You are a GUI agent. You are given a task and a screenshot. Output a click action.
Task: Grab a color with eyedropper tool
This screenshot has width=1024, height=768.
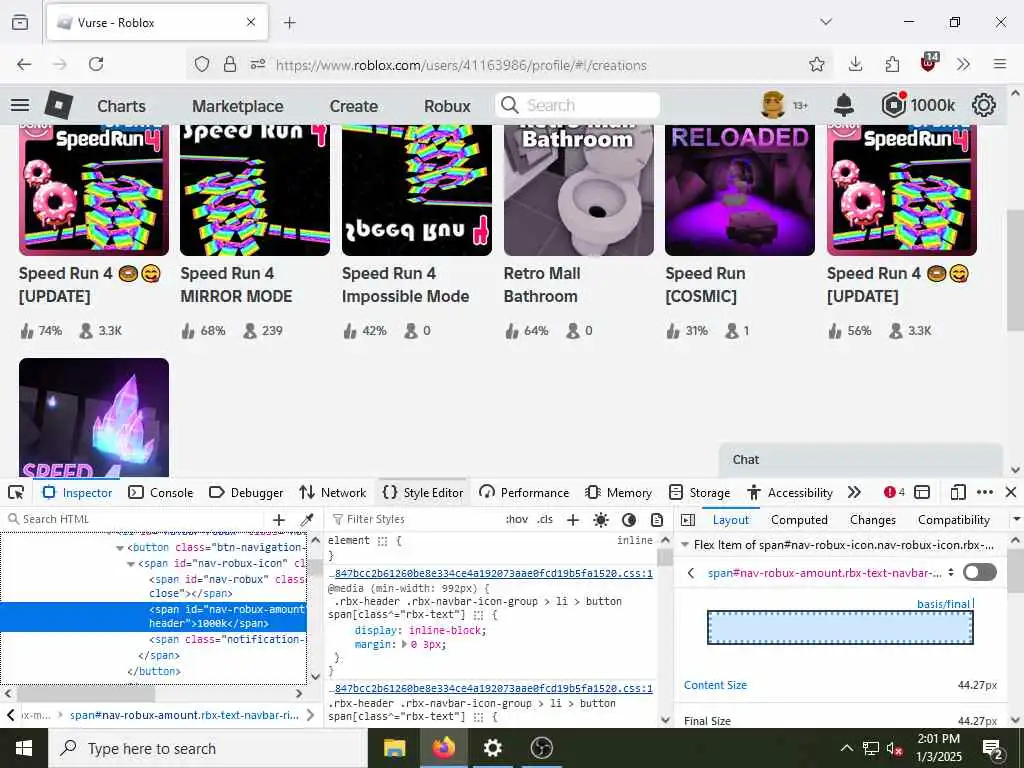pos(306,520)
